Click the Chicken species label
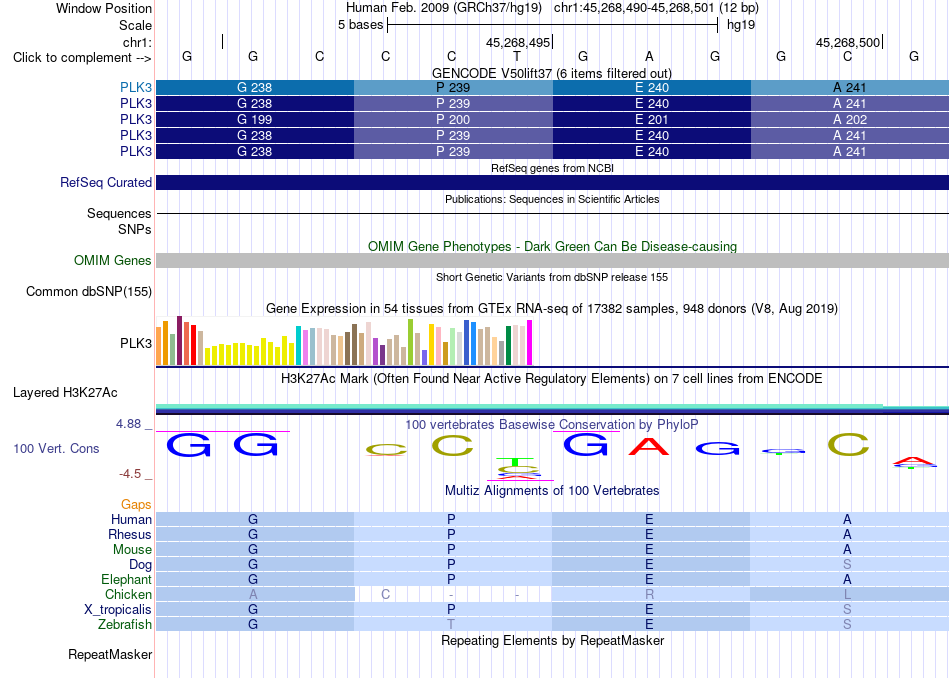The image size is (950, 678). point(128,594)
